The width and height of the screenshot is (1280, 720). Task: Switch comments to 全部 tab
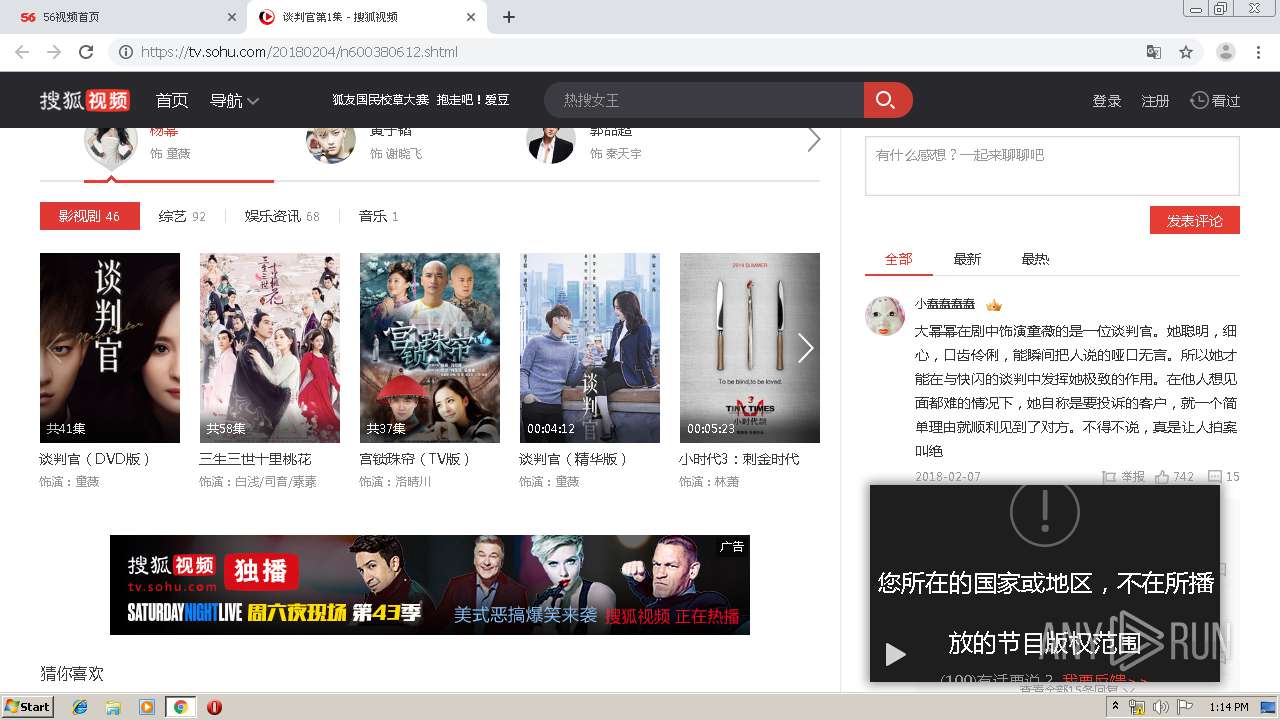[898, 259]
